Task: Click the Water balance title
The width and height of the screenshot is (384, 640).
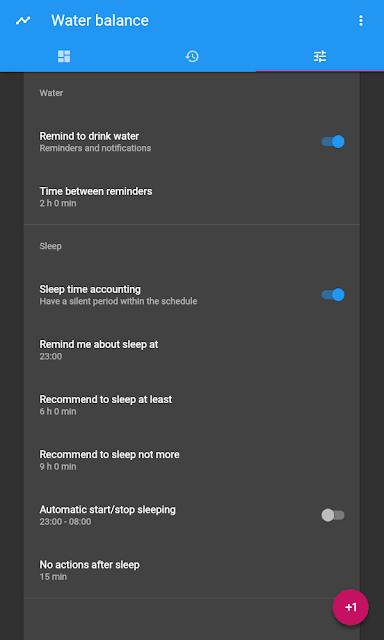Action: 100,20
